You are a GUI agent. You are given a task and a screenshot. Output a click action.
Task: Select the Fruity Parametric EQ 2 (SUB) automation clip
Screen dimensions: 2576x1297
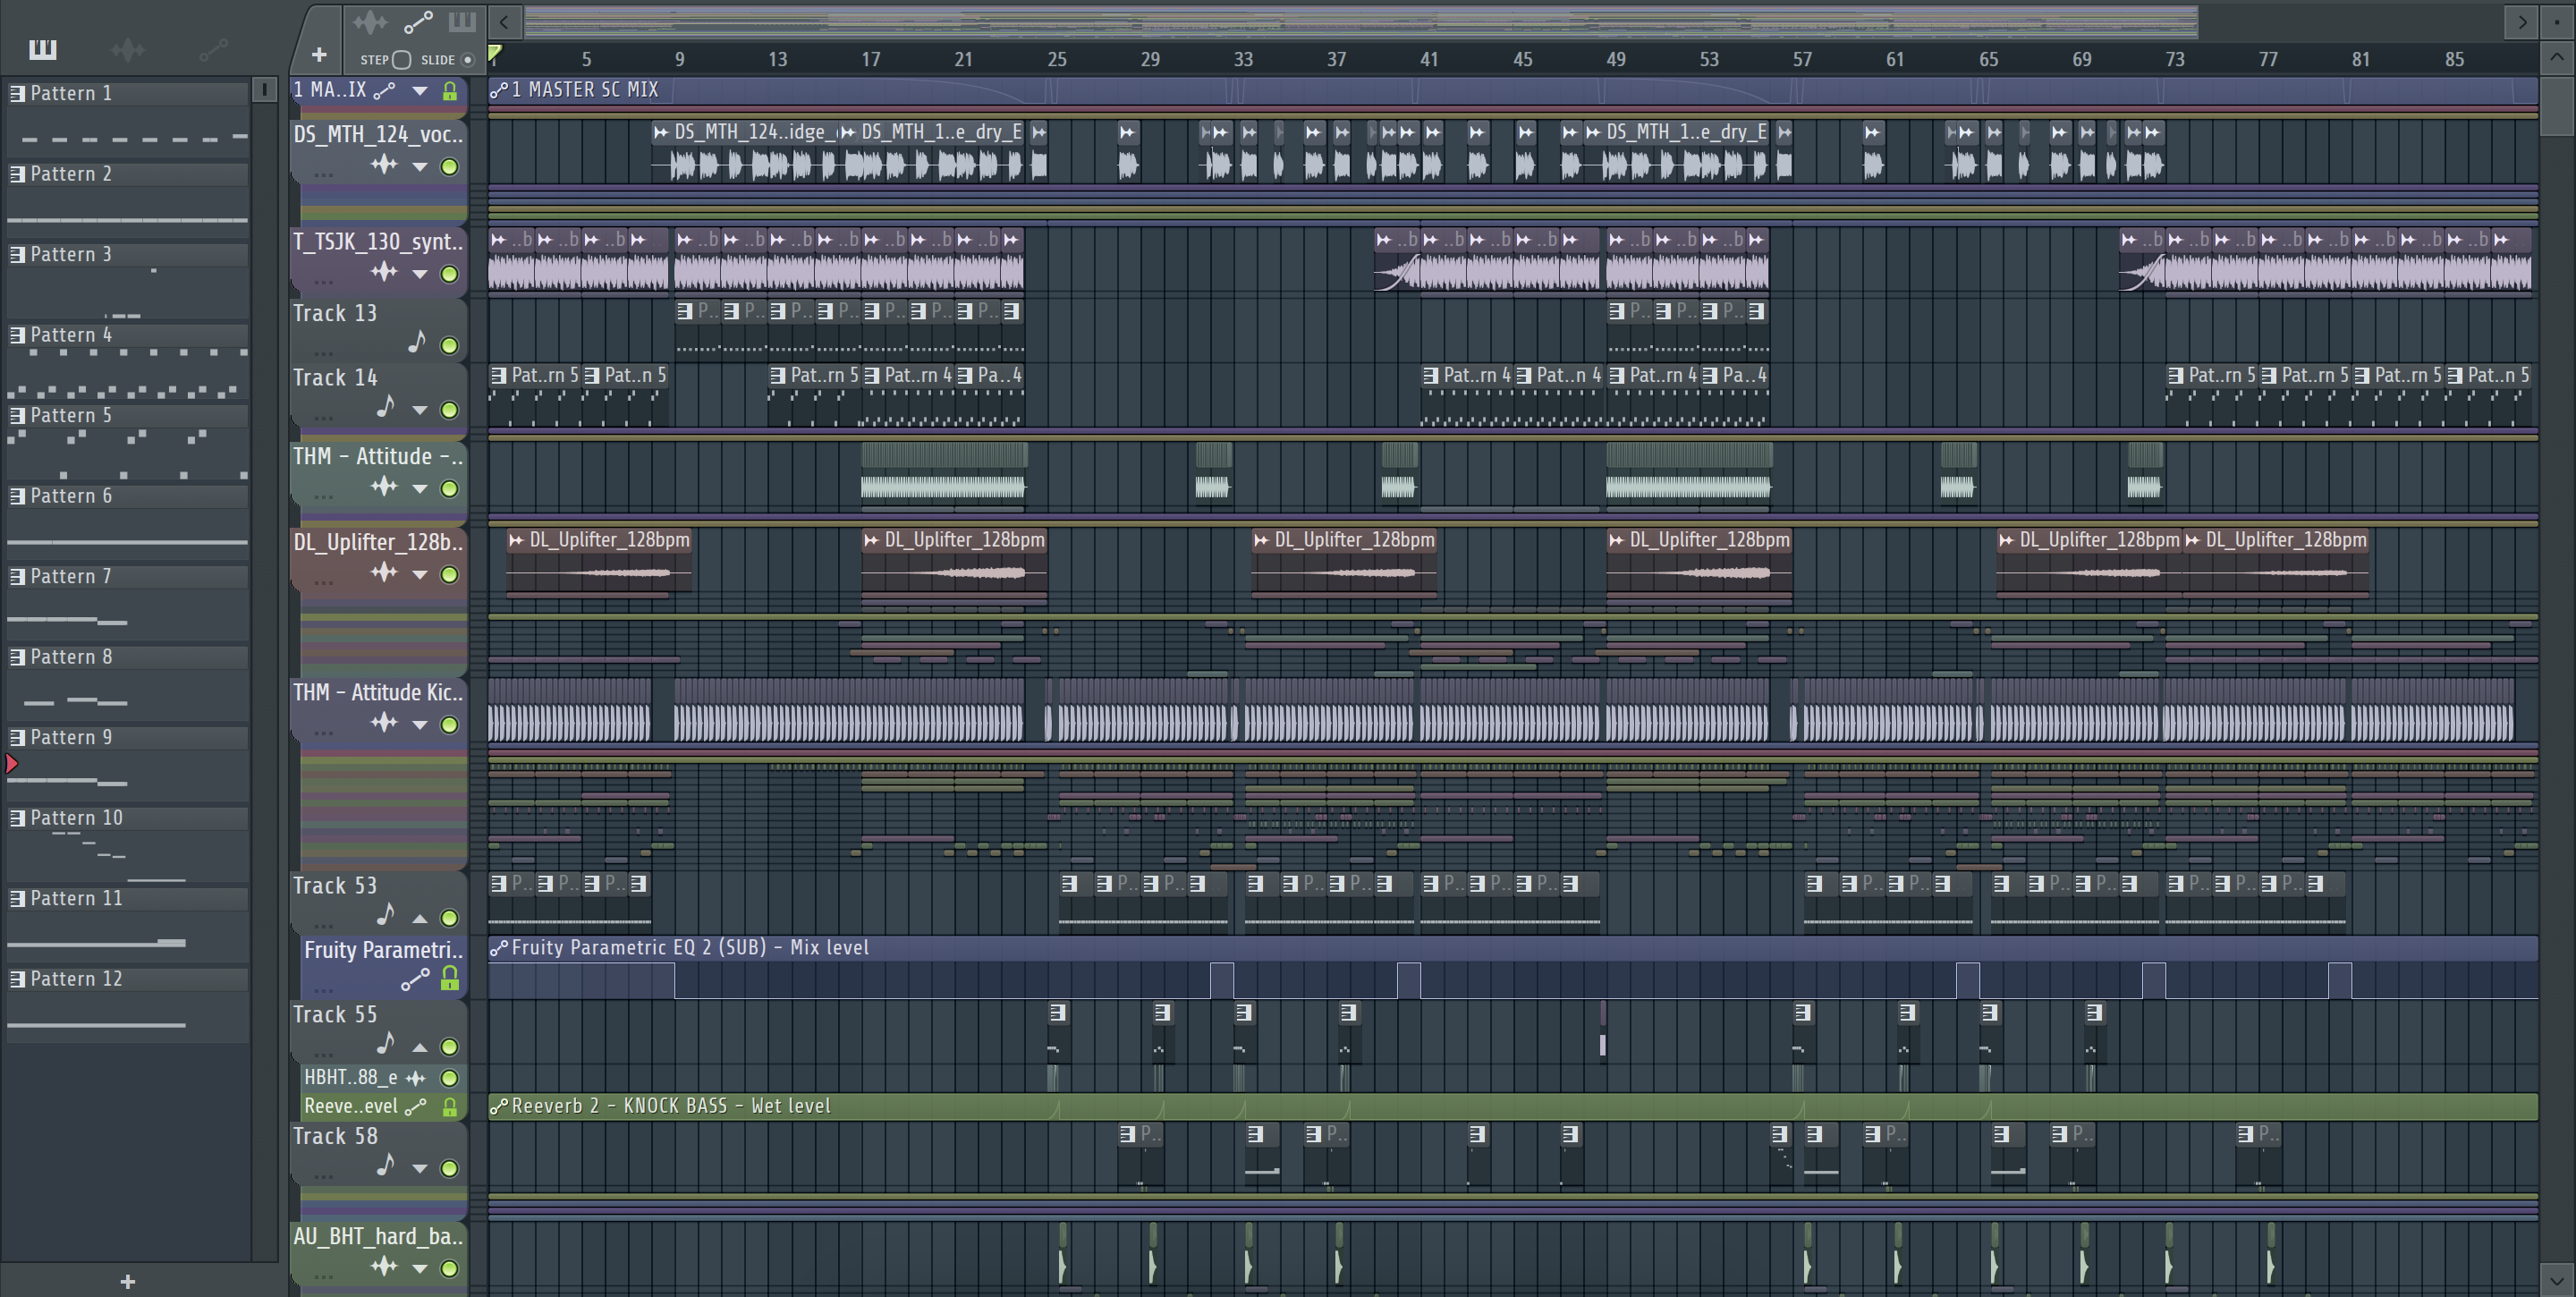[x=1512, y=968]
